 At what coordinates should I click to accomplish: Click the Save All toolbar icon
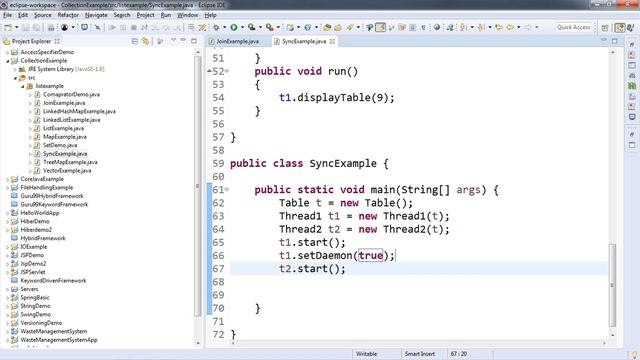click(x=36, y=27)
